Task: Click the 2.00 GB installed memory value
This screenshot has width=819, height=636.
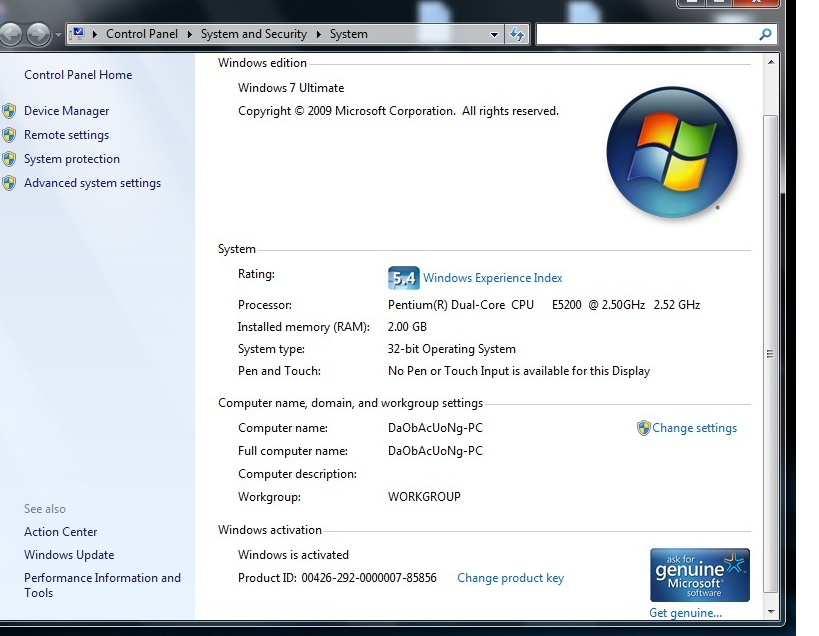Action: [407, 327]
